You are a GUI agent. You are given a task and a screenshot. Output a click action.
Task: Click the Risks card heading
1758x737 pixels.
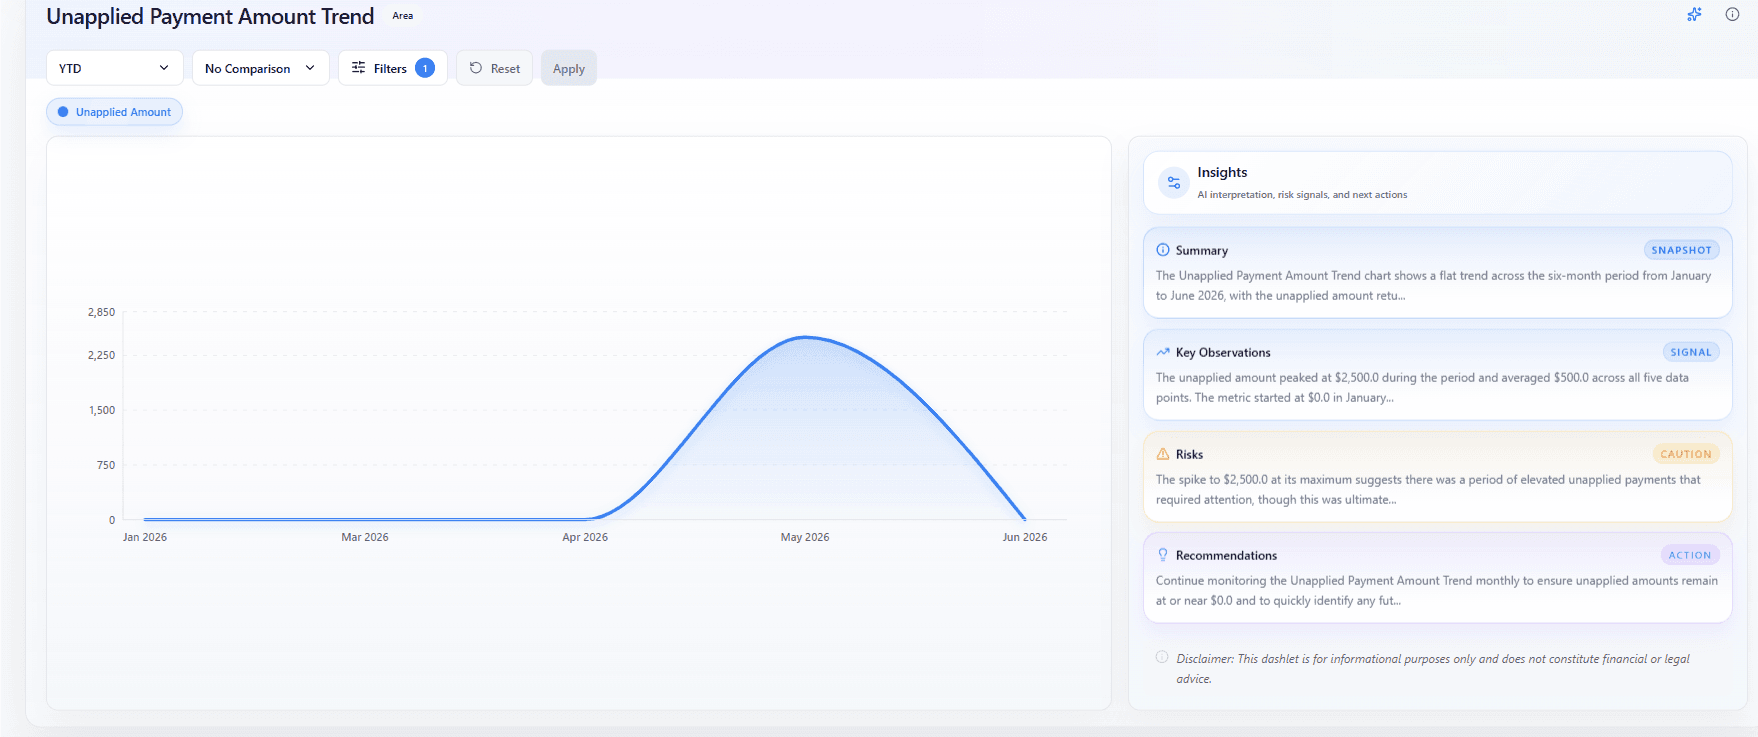coord(1189,454)
